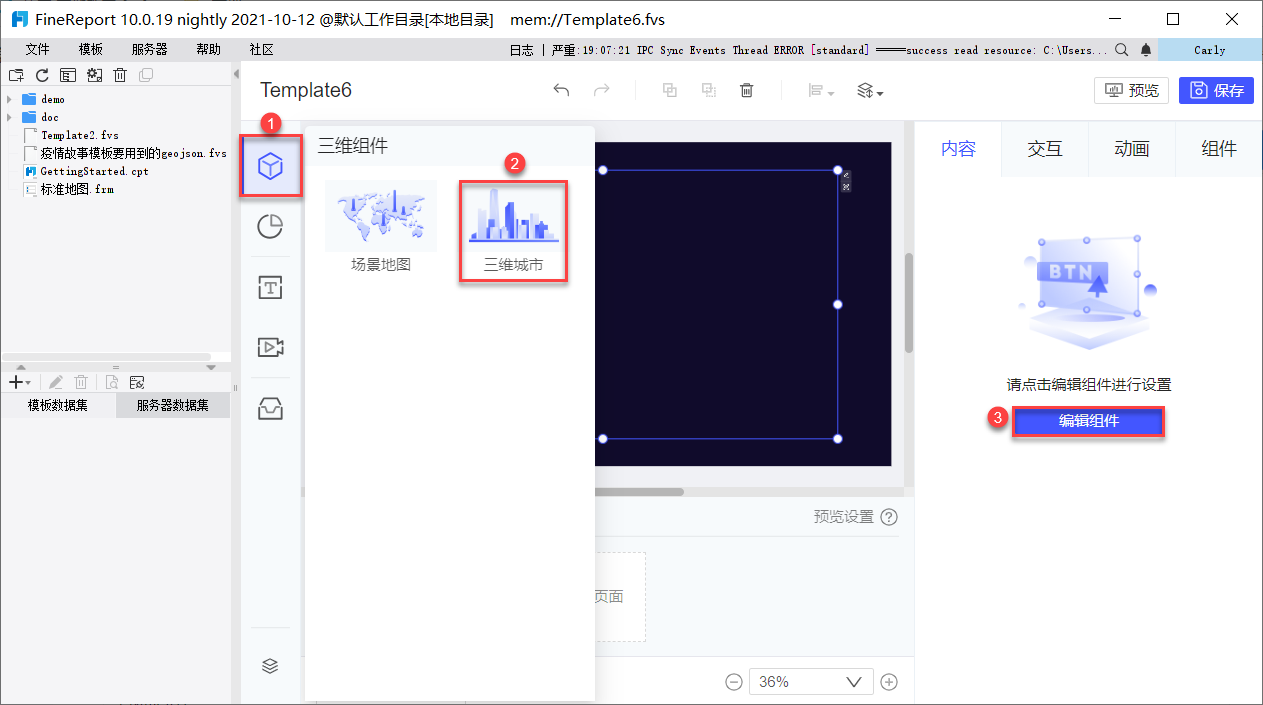The image size is (1263, 705).
Task: Click the template view icon in file toolbar
Action: pyautogui.click(x=68, y=75)
